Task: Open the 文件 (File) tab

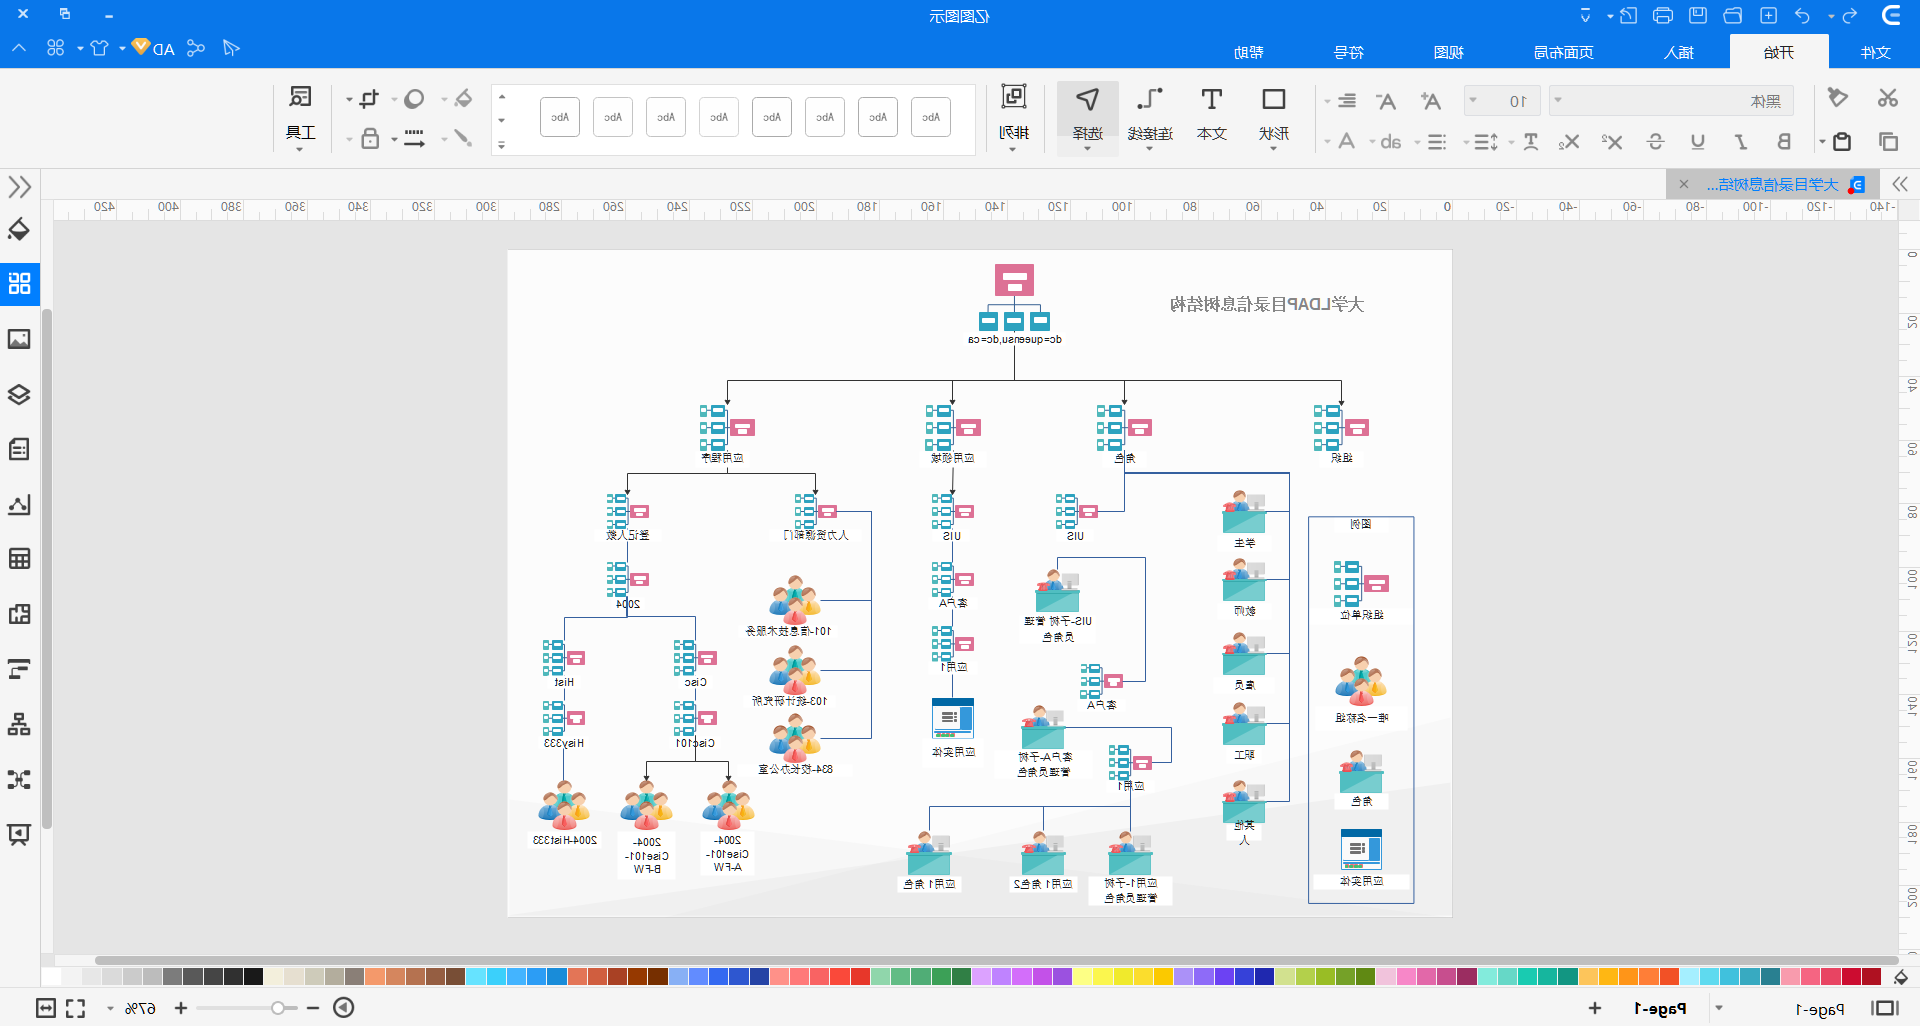Action: tap(1875, 52)
